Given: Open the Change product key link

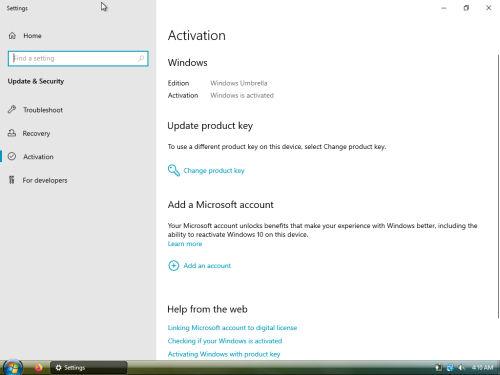Looking at the screenshot, I should (x=214, y=170).
